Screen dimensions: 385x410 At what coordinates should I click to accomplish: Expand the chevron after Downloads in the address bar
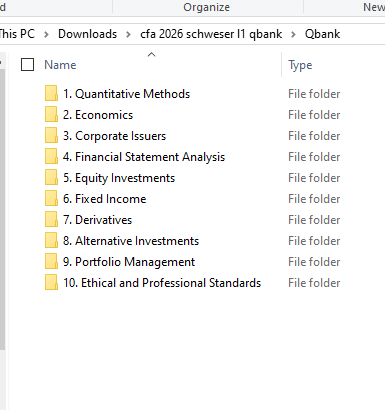[x=128, y=34]
